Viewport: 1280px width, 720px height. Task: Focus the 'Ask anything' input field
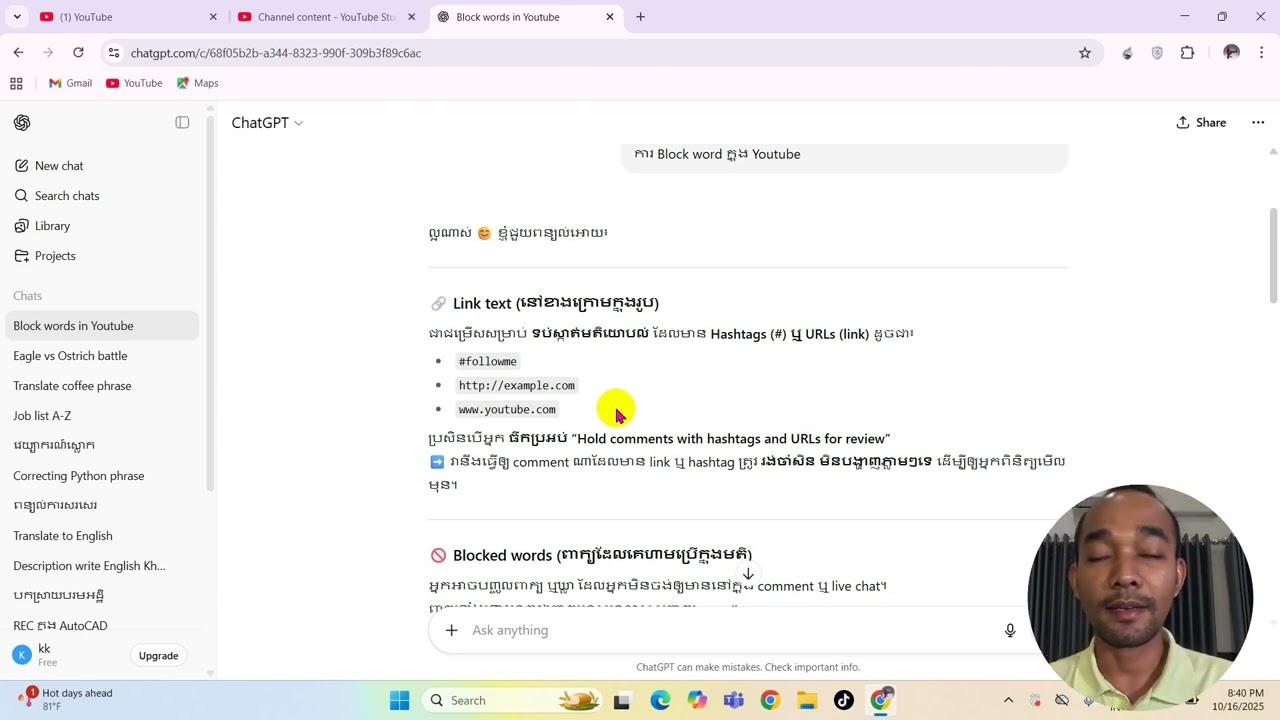(x=730, y=630)
